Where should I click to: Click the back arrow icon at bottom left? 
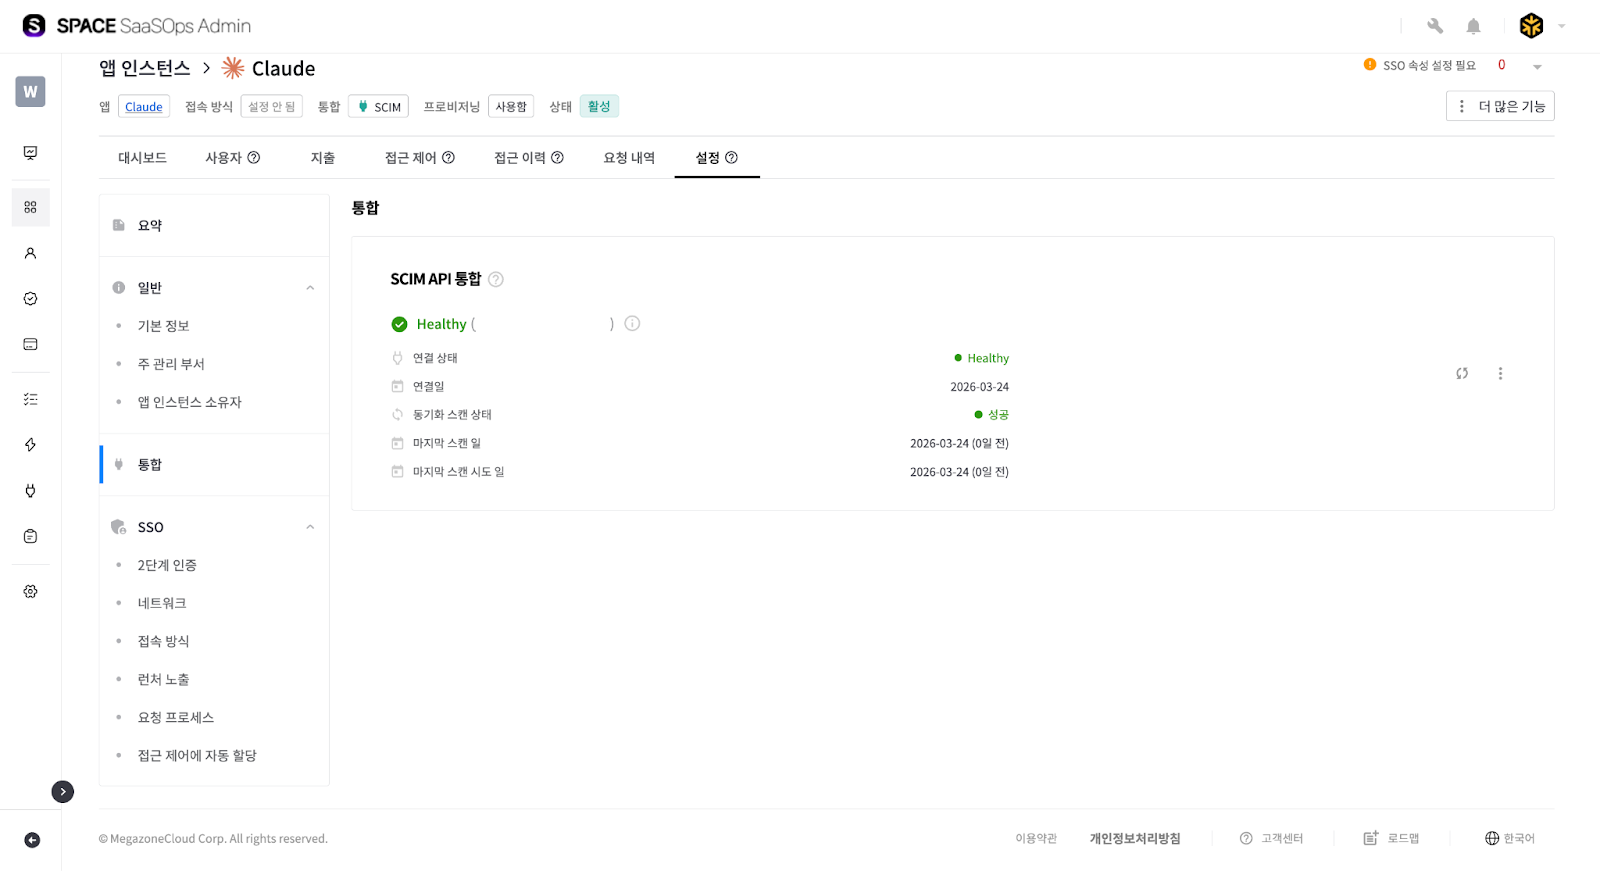pyautogui.click(x=32, y=840)
